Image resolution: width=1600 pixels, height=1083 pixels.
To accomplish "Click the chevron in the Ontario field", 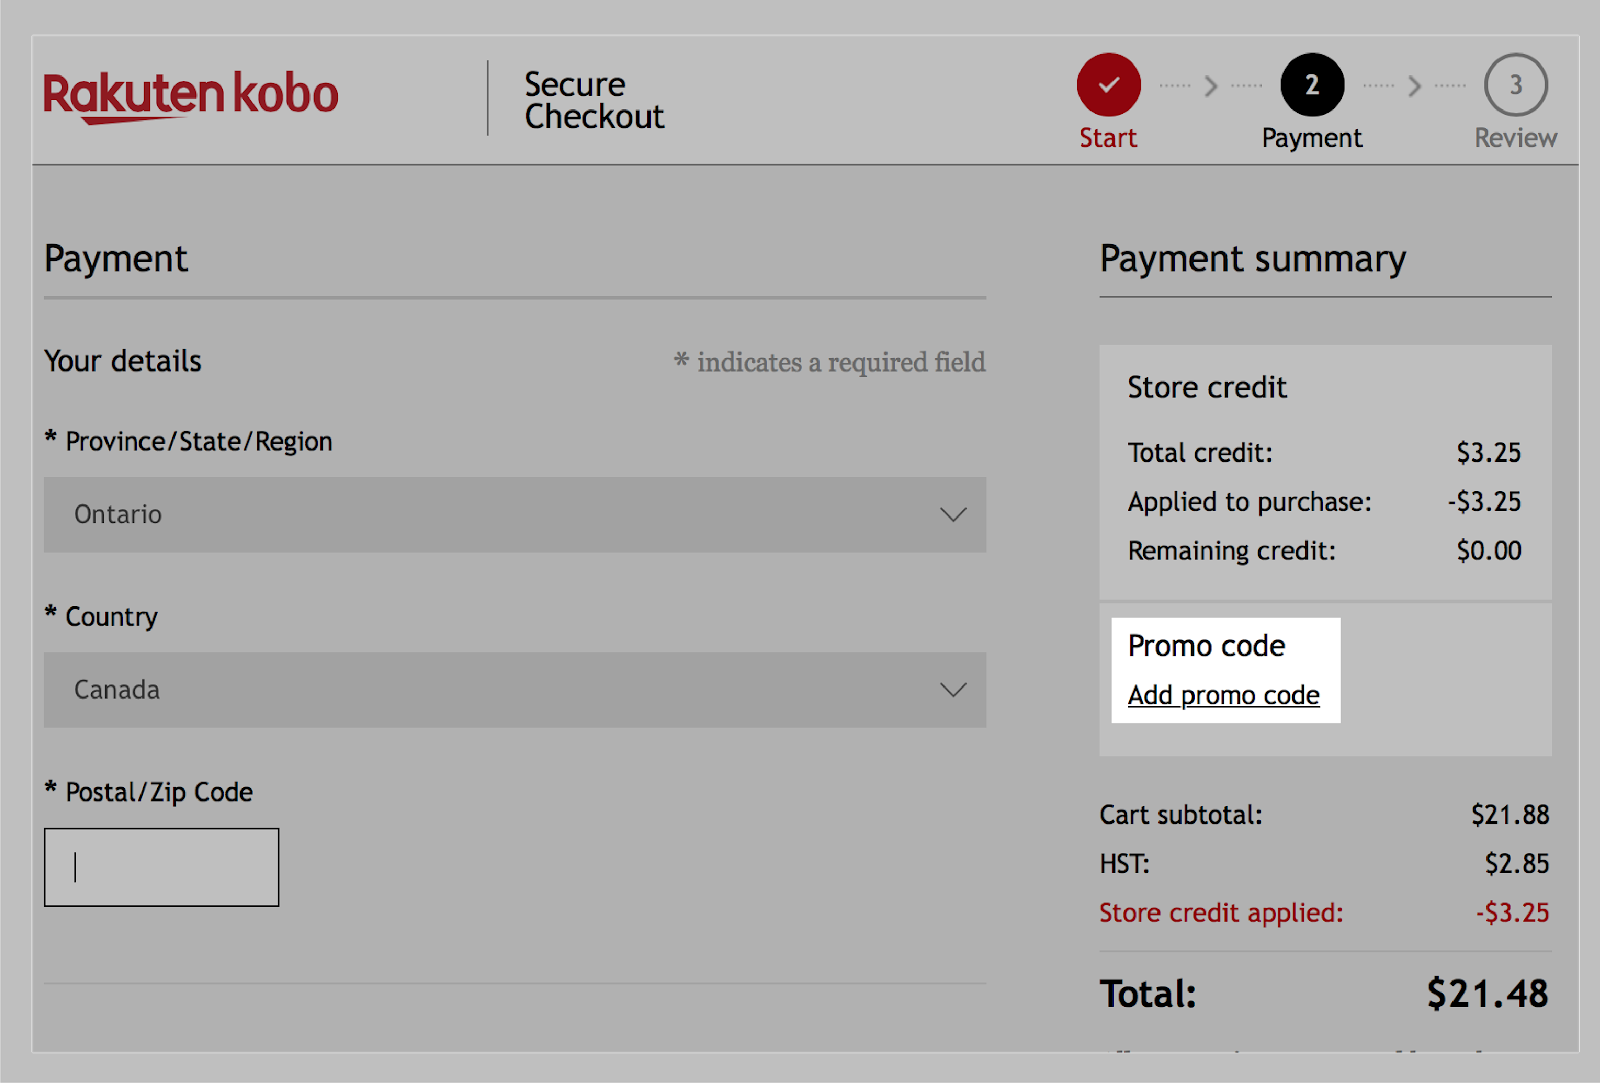I will pos(953,515).
